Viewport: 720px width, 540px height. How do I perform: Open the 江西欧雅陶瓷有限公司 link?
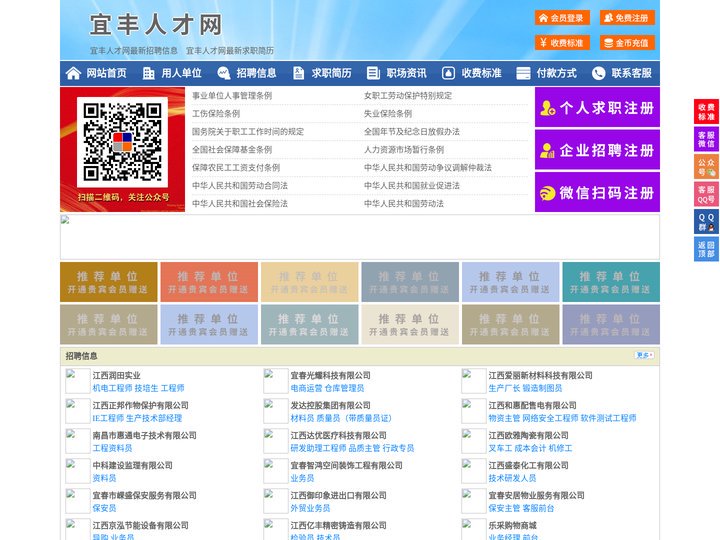point(529,435)
